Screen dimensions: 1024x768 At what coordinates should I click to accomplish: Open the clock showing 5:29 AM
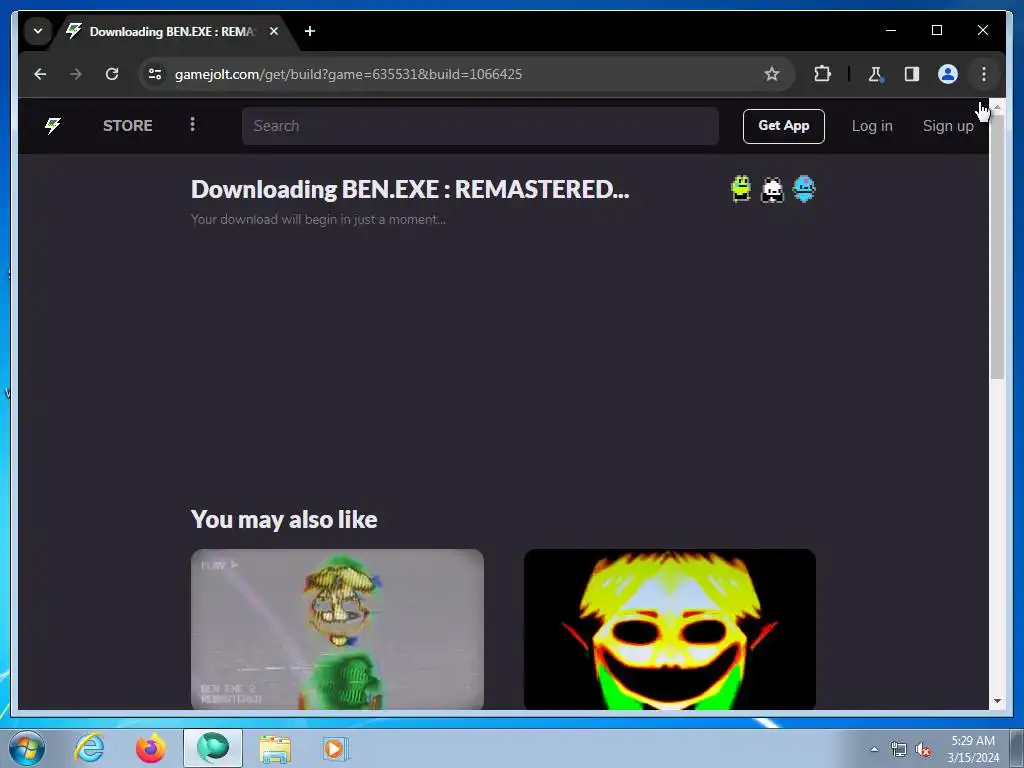973,749
